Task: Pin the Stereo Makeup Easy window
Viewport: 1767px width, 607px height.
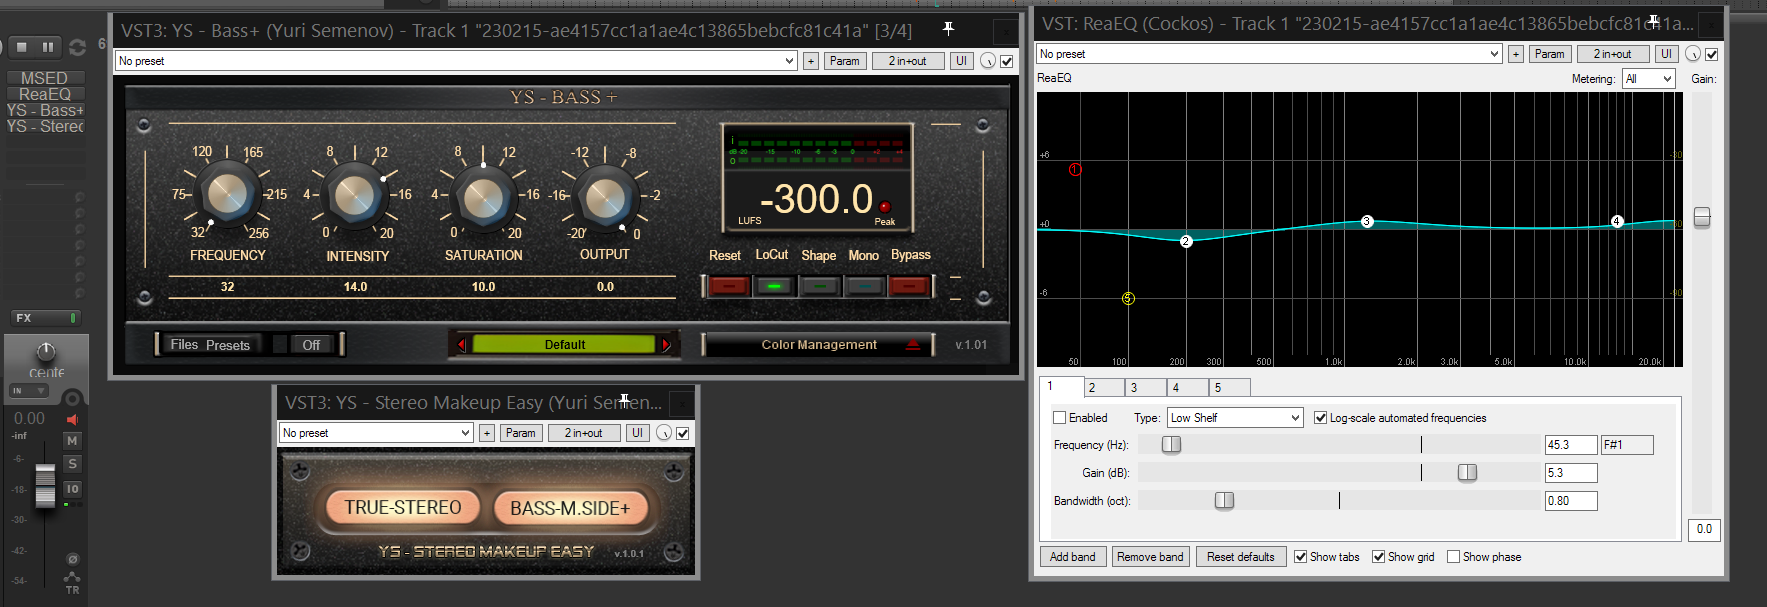Action: (624, 401)
